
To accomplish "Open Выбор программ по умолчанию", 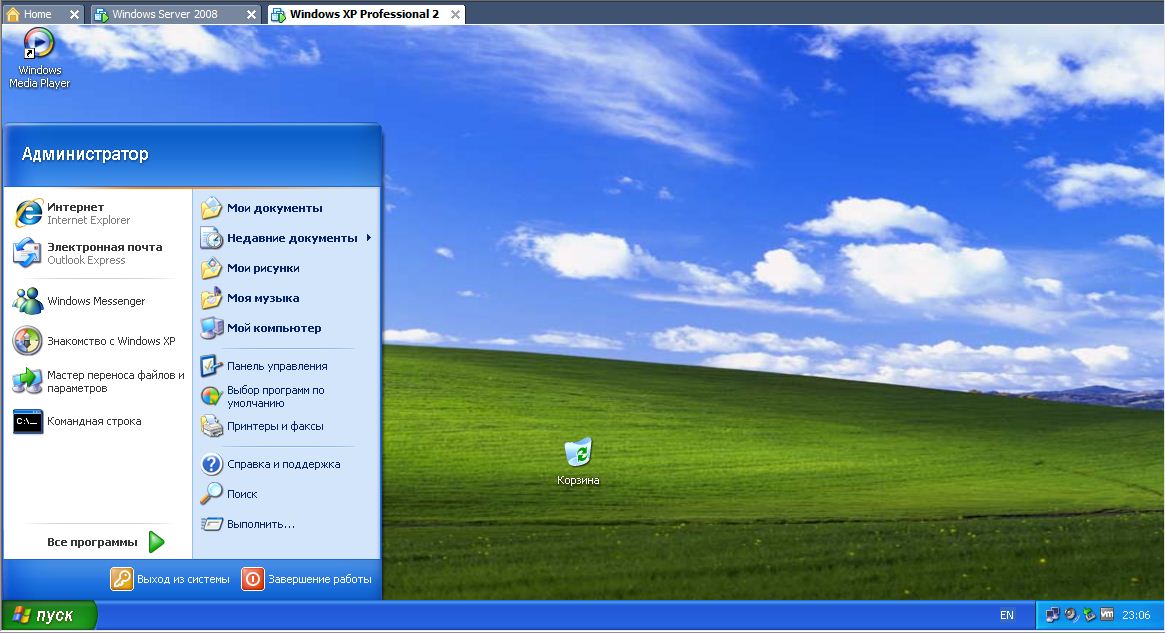I will tap(286, 396).
